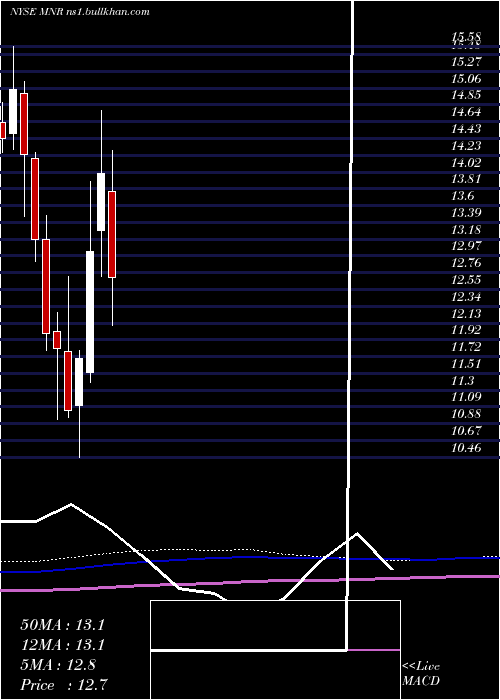Click the NYSE MNR chart title text
The height and width of the screenshot is (700, 500).
[x=79, y=12]
